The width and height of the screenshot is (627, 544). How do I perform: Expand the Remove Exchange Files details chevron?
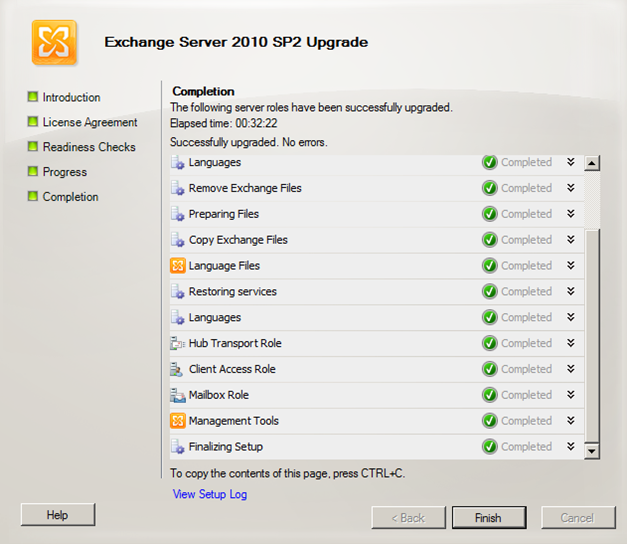tap(571, 188)
